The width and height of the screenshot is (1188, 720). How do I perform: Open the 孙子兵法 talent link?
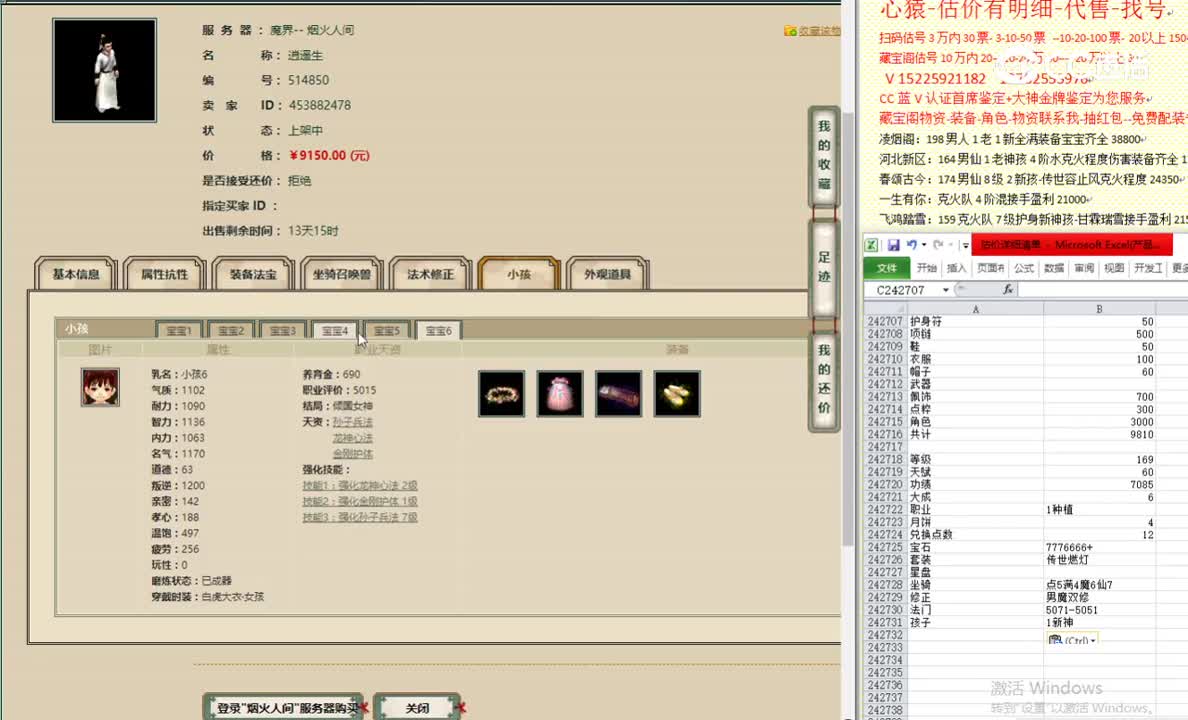(x=352, y=421)
